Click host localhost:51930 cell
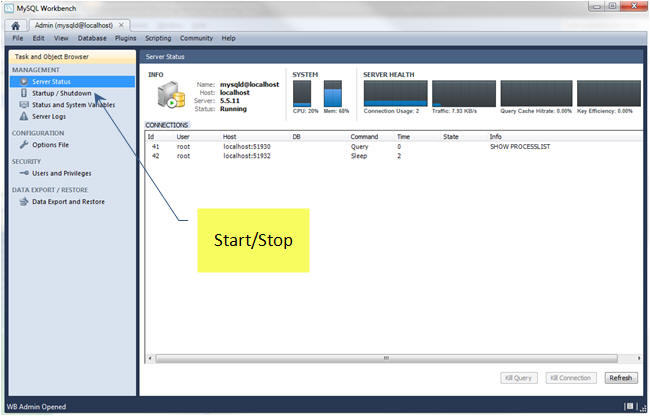 click(247, 147)
